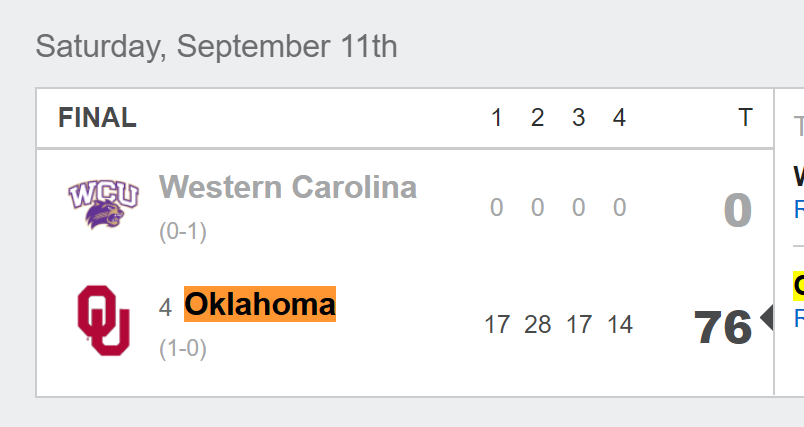This screenshot has width=804, height=427.
Task: Click the 3rd quarter column header
Action: 578,118
